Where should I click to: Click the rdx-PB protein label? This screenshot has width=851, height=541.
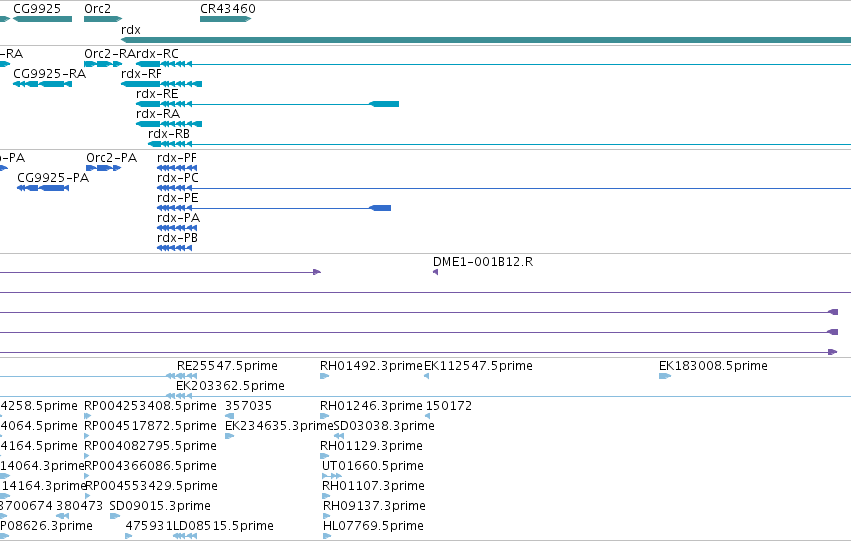pos(177,238)
